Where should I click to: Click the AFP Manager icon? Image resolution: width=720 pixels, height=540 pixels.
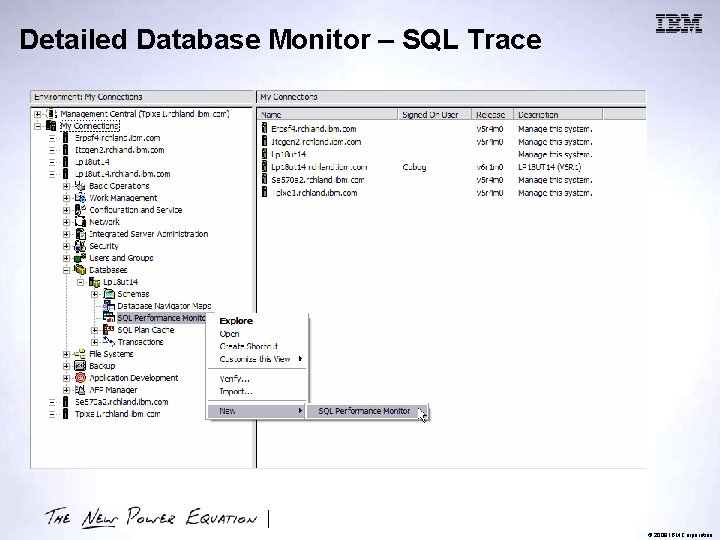tap(80, 389)
